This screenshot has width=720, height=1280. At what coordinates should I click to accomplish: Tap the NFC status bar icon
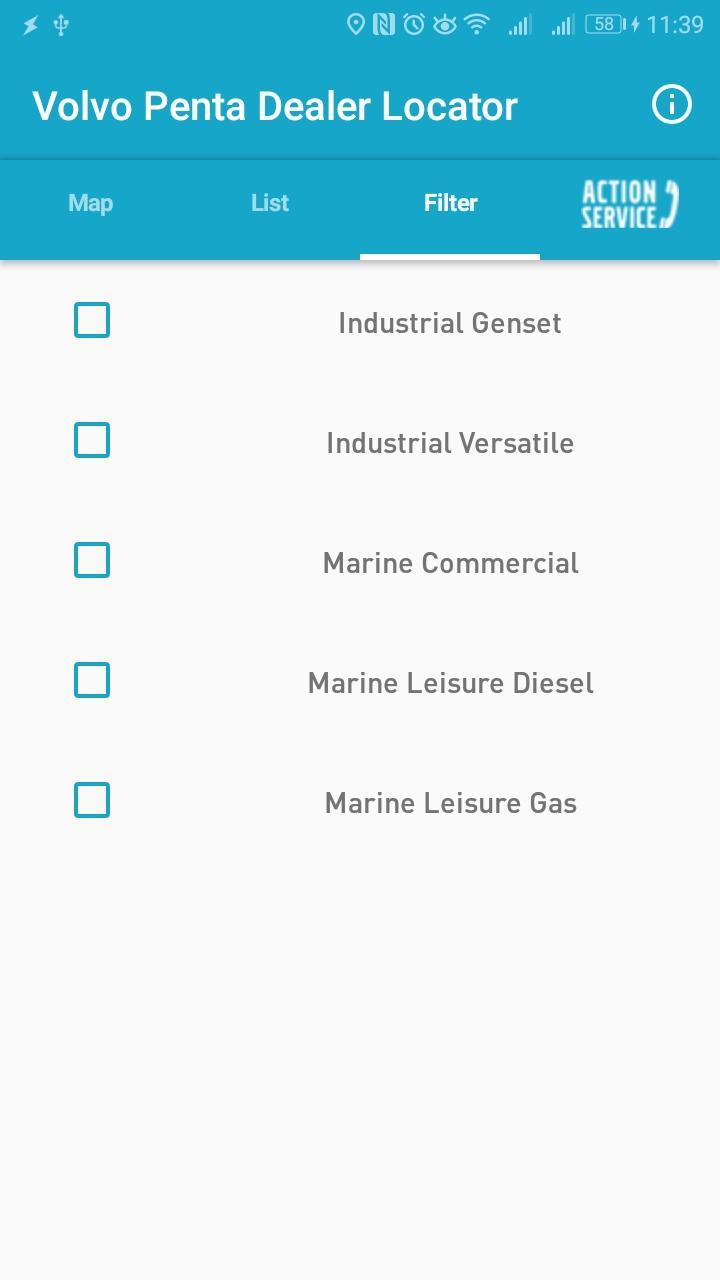pyautogui.click(x=384, y=25)
